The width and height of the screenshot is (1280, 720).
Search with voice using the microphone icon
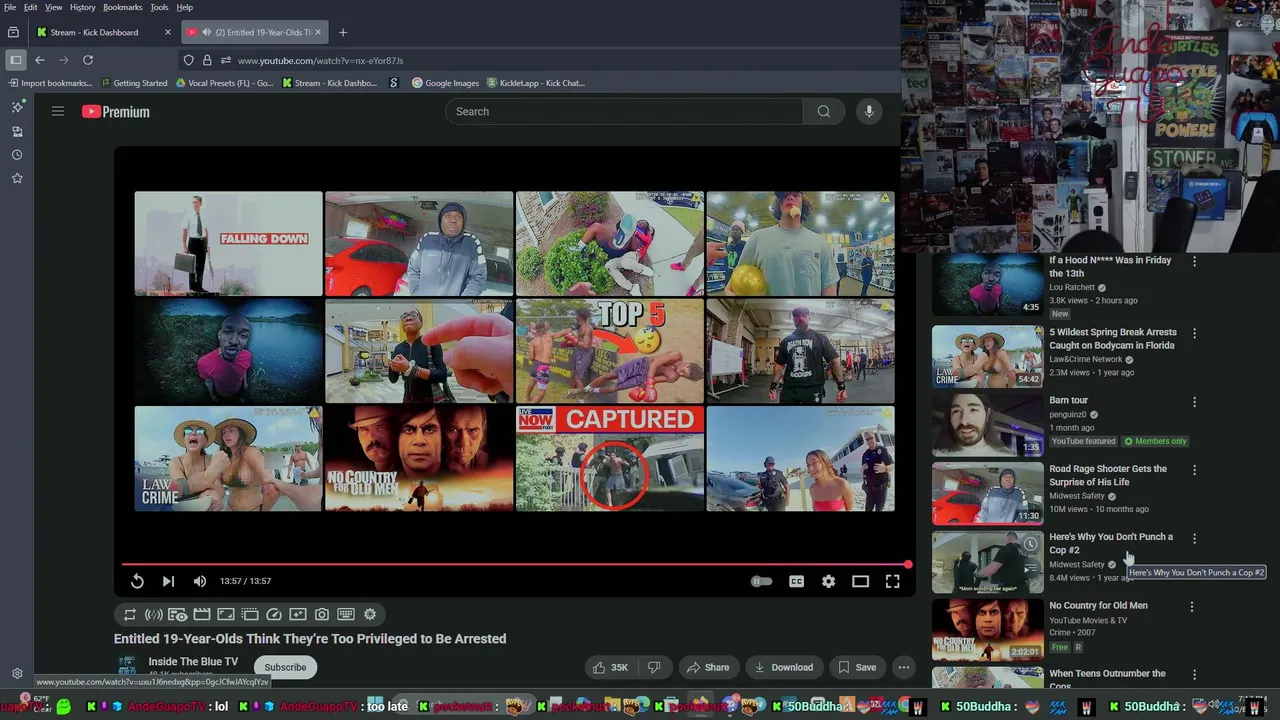coord(869,111)
